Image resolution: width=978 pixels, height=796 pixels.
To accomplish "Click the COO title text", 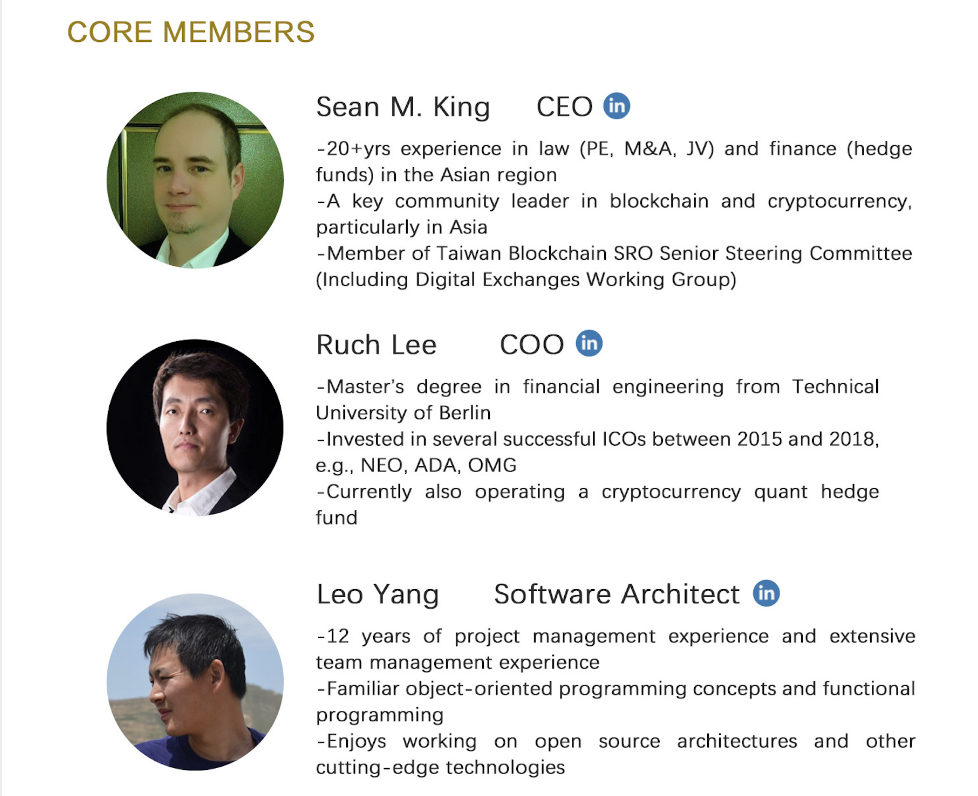I will tap(532, 345).
